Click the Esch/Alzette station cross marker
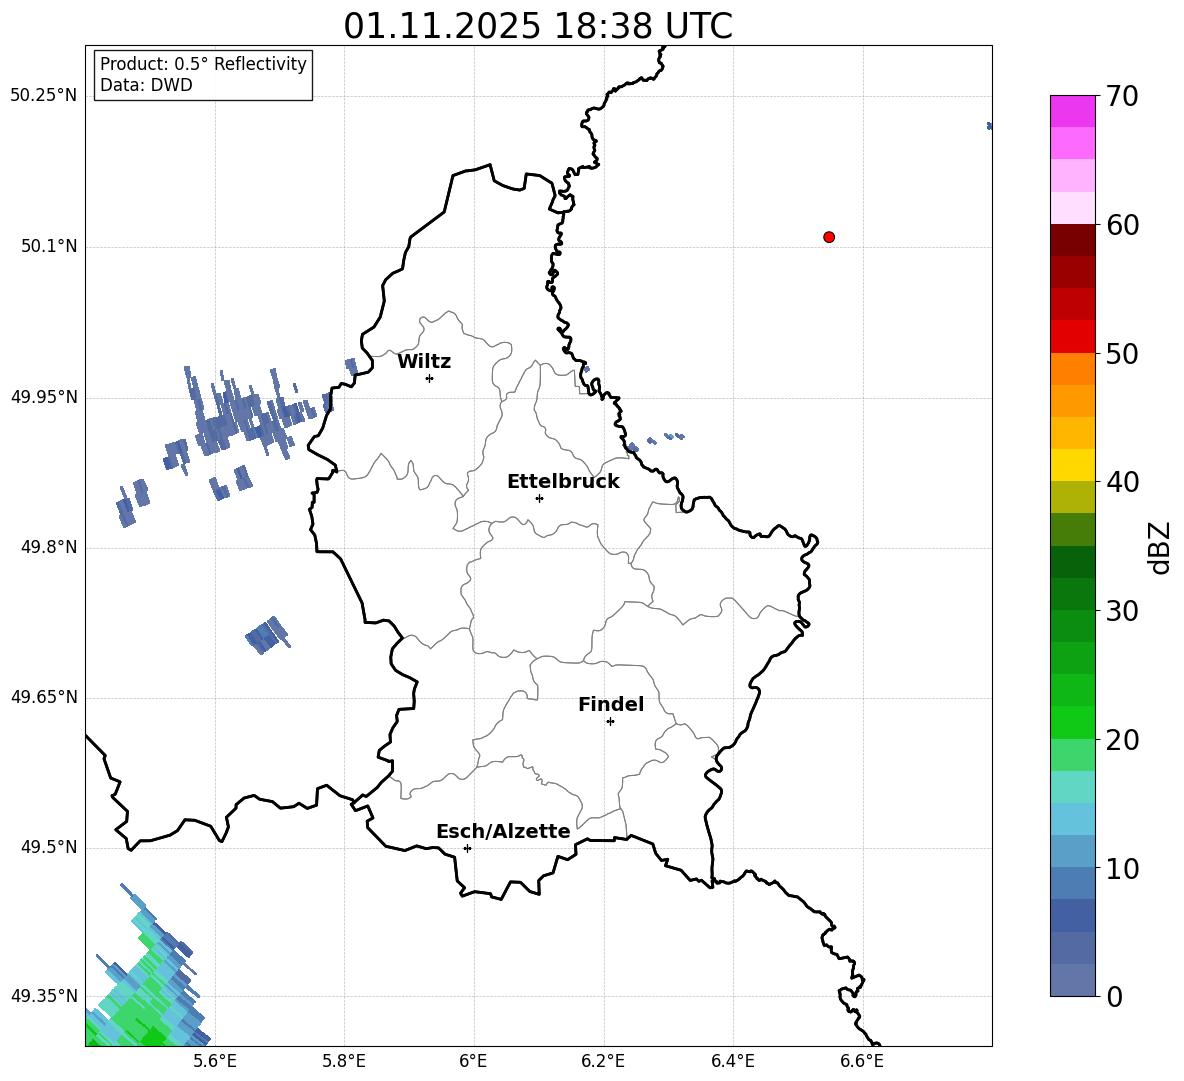Screen dimensions: 1184x1081 (x=467, y=848)
